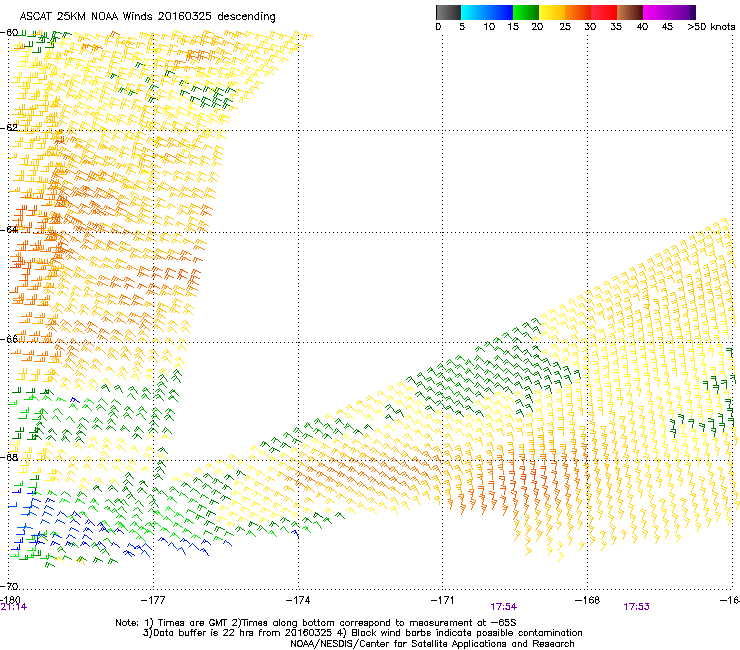Click the yellow 20-25 knots legend segment
This screenshot has width=740, height=650.
(x=552, y=12)
